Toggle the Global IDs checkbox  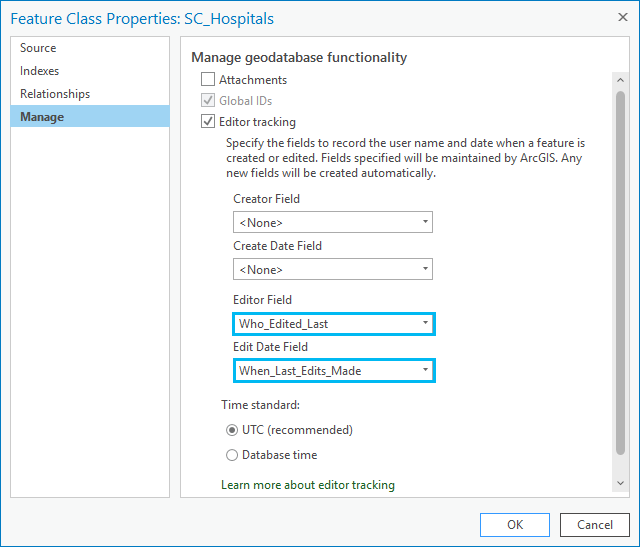[208, 100]
